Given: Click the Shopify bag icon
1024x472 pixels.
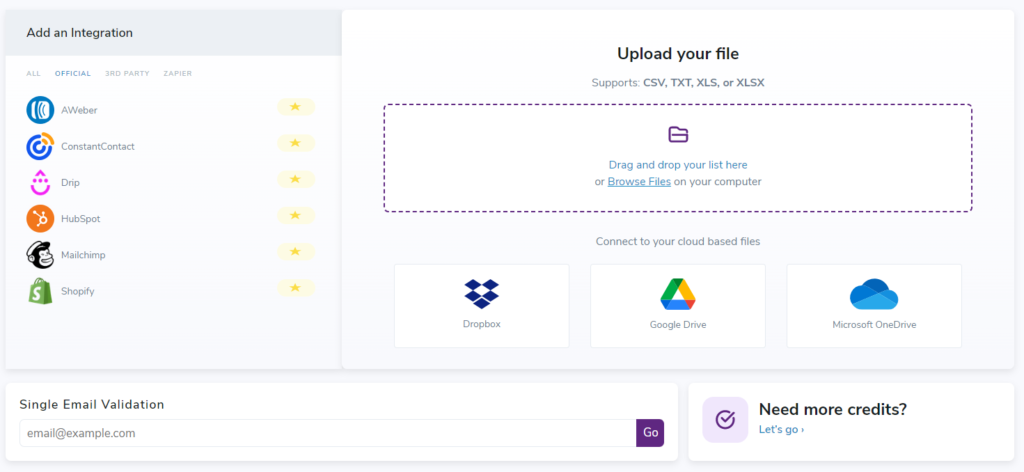Looking at the screenshot, I should click(x=40, y=291).
